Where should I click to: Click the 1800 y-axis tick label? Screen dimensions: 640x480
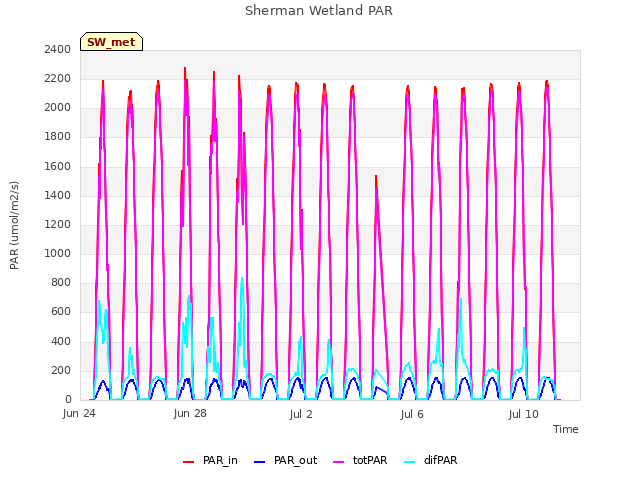pos(58,137)
